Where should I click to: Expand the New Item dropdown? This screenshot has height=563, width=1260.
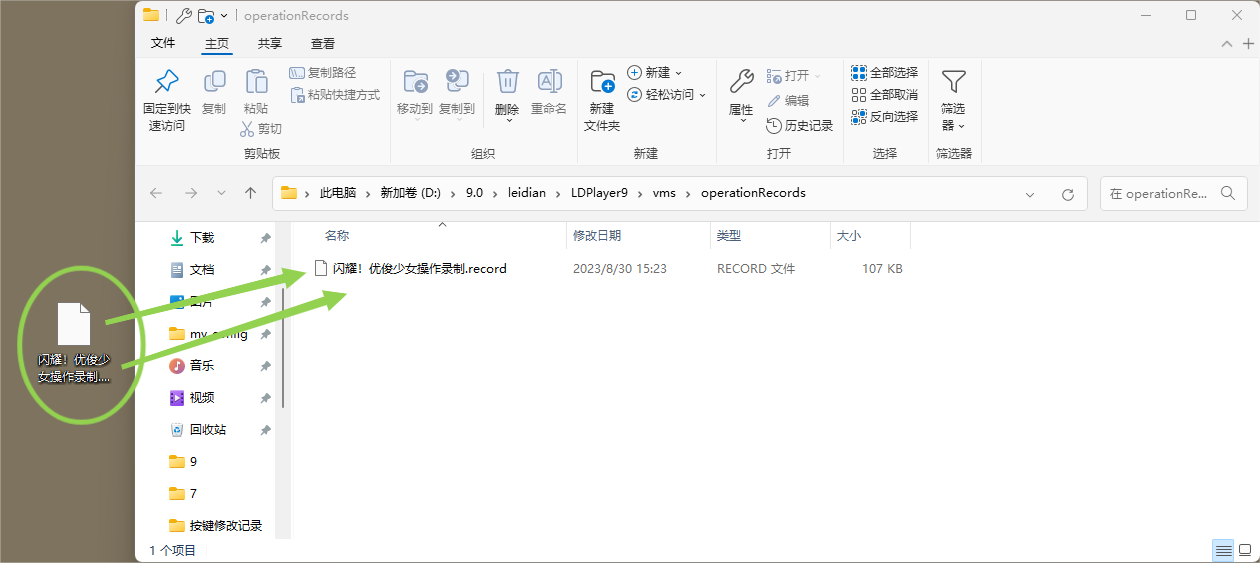point(655,73)
